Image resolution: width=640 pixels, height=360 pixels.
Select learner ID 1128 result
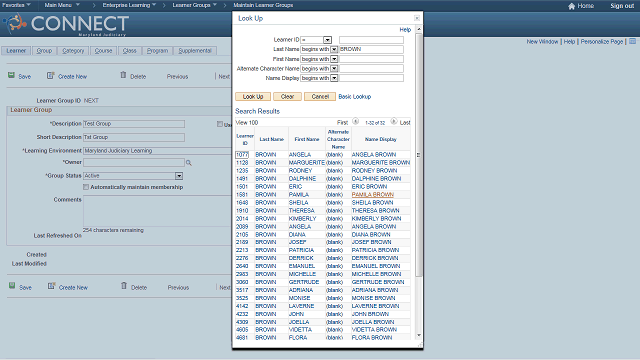click(x=242, y=162)
